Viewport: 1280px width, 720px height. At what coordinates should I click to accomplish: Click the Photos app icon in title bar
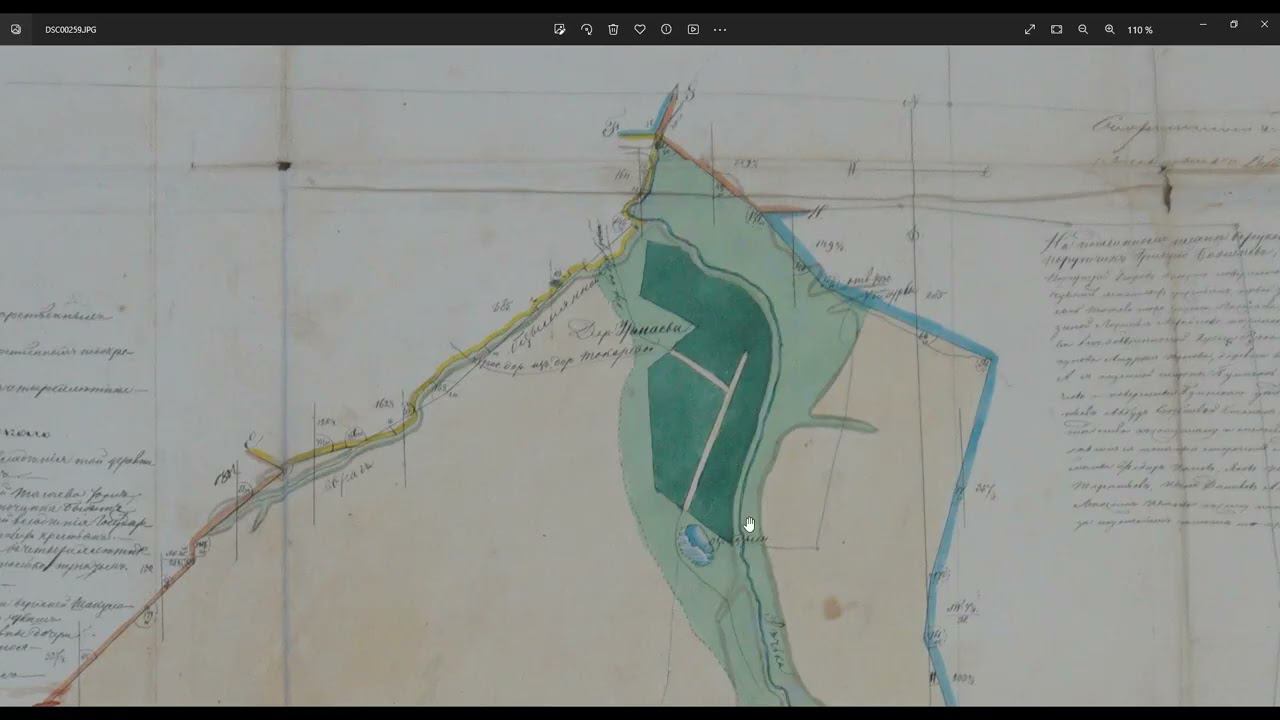coord(16,30)
